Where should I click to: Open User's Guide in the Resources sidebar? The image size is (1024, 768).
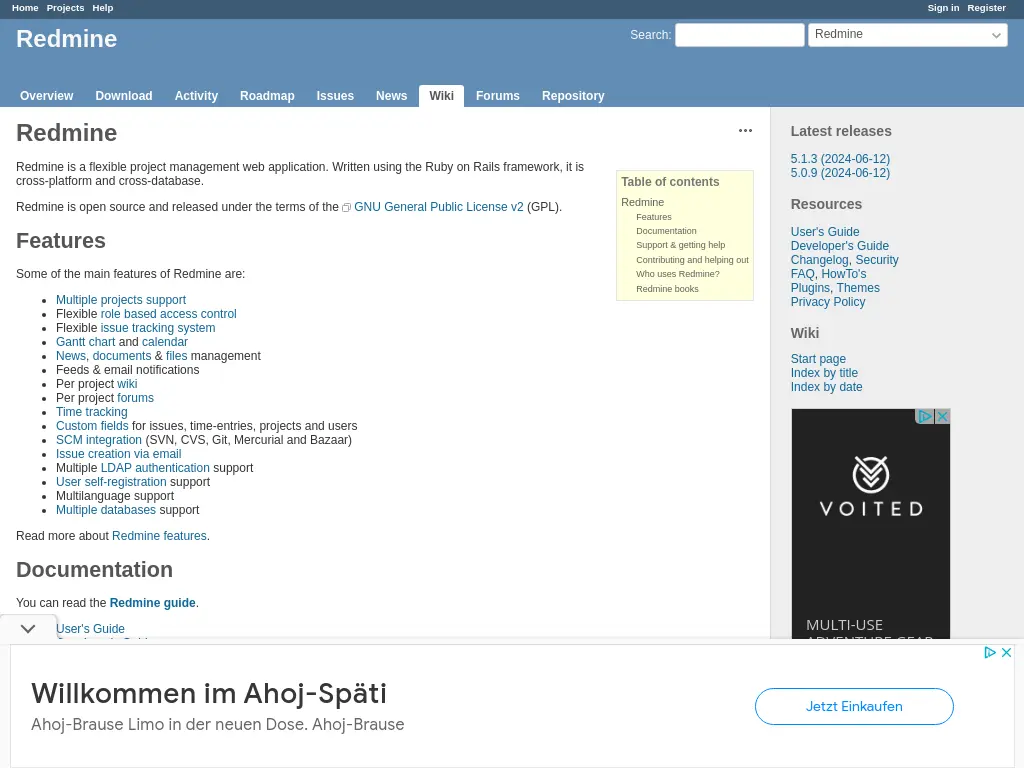click(x=825, y=232)
